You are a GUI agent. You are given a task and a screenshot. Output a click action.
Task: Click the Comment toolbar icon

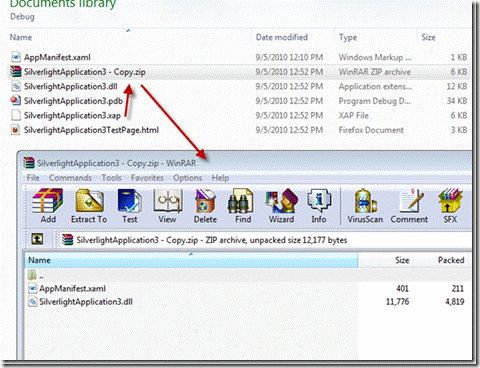click(412, 201)
